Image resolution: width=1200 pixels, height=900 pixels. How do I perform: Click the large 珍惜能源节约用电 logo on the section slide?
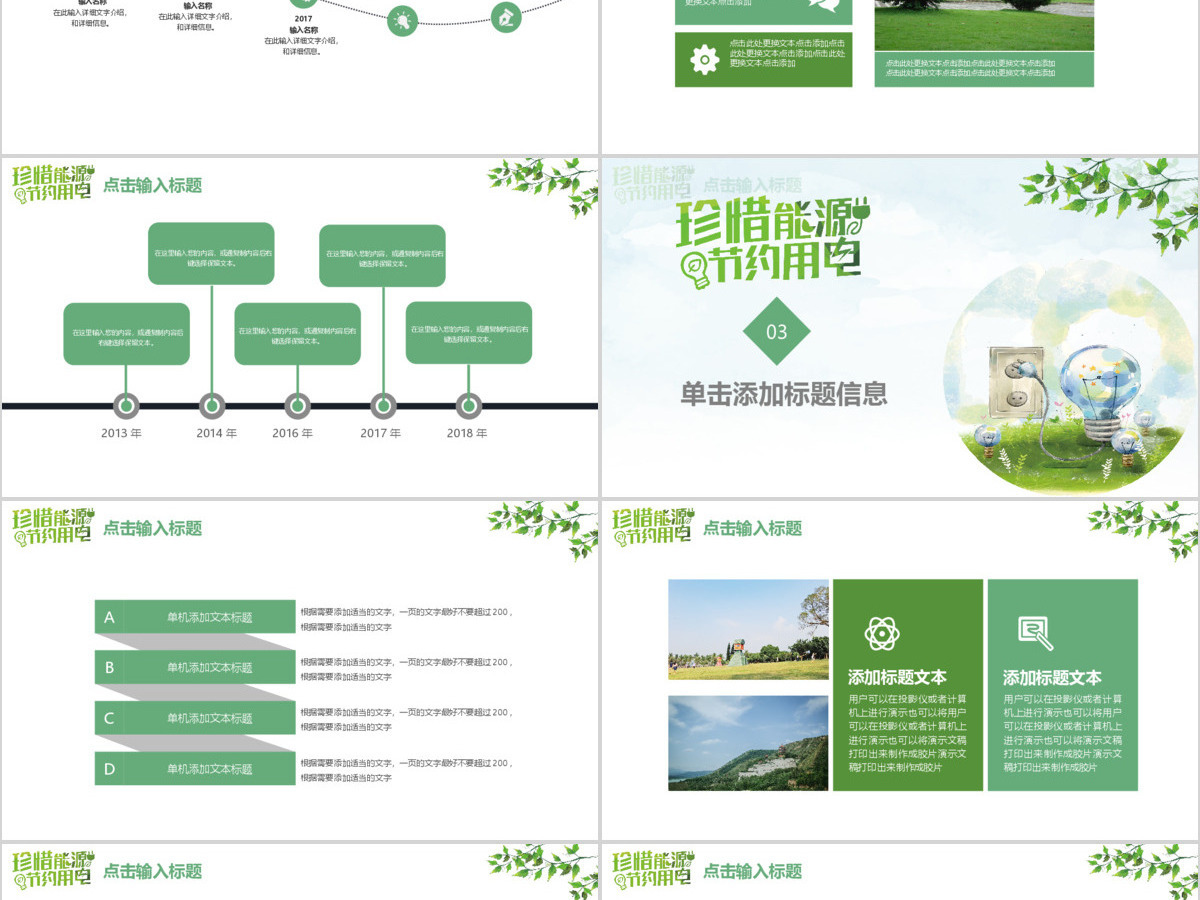pyautogui.click(x=772, y=243)
